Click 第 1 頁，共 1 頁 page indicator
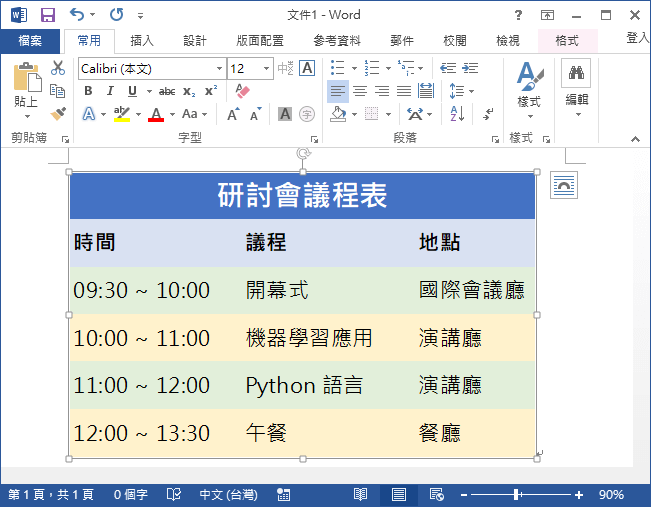Screen dimensions: 651x507 coord(51,495)
